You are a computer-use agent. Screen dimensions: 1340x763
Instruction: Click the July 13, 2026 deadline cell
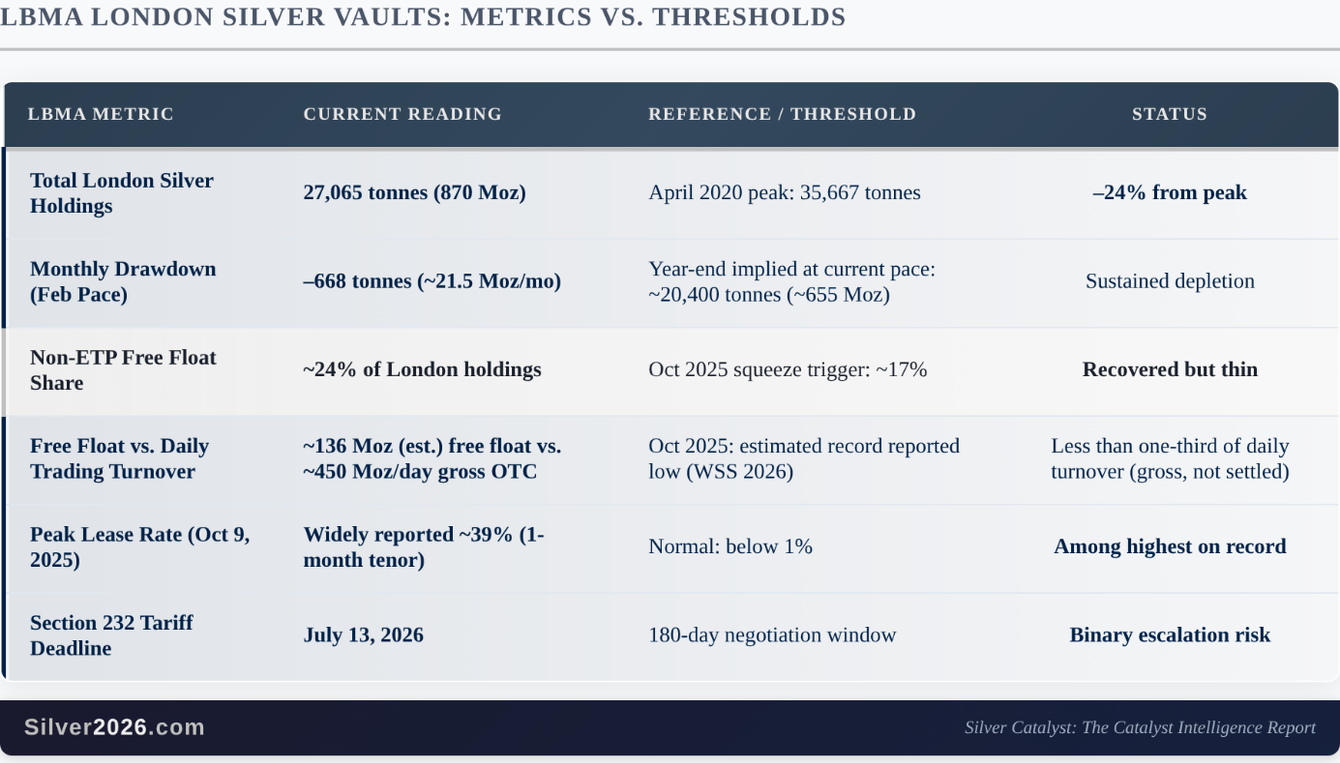click(363, 636)
